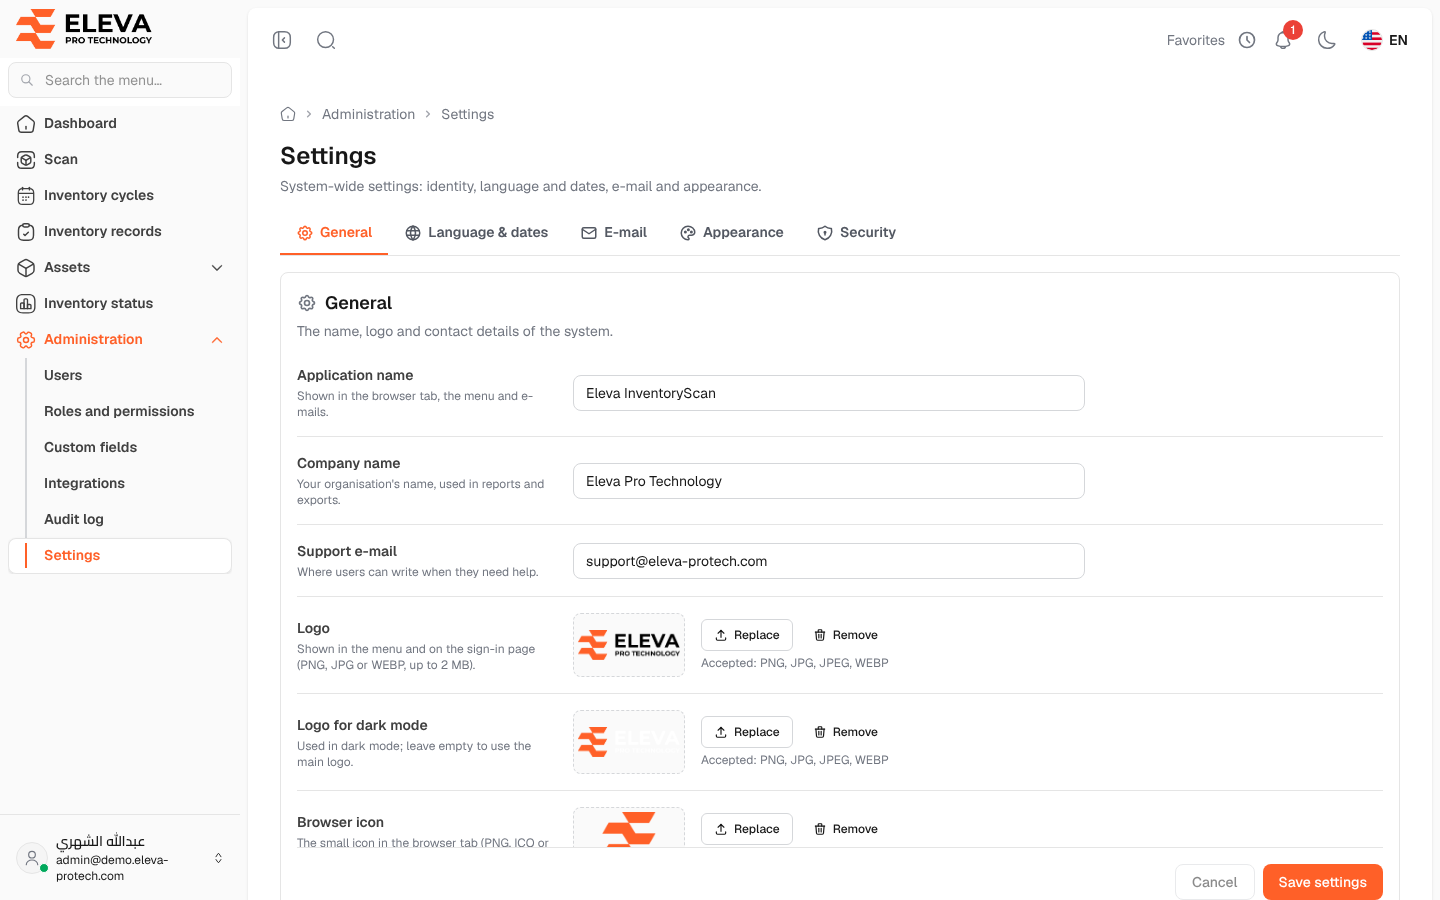
Task: Open recent history clock icon
Action: click(1247, 40)
